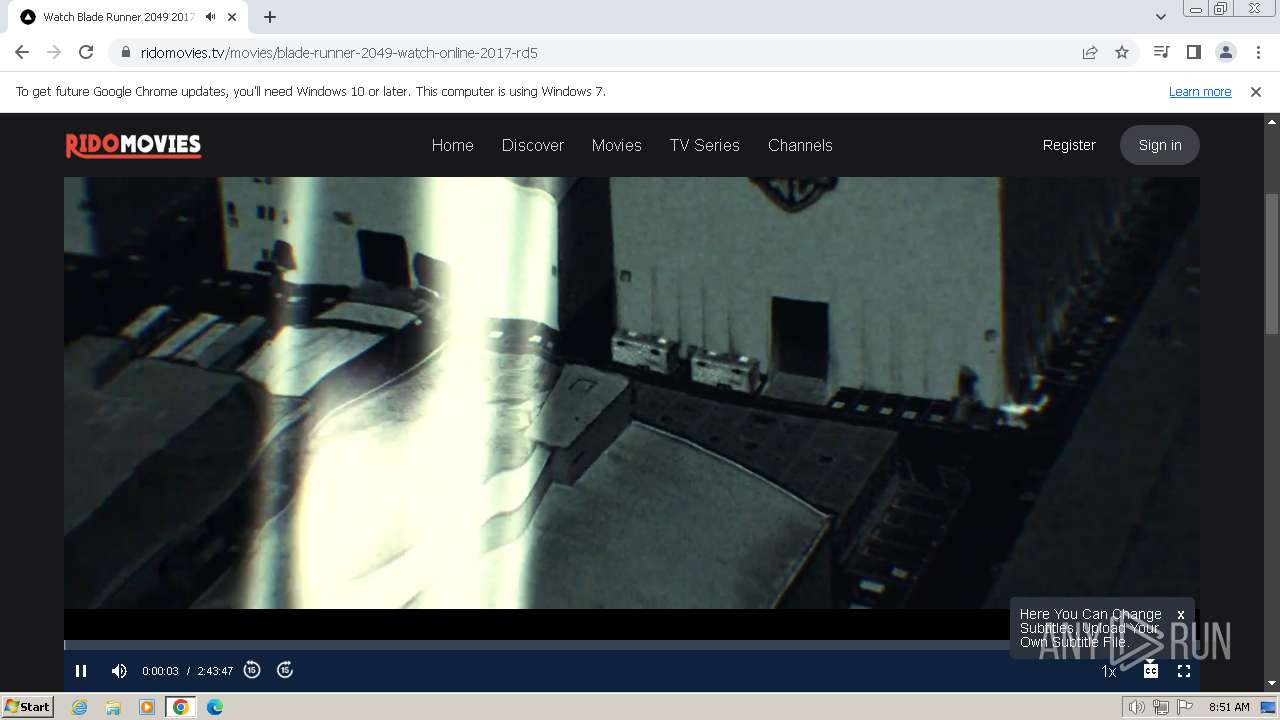Viewport: 1280px width, 720px height.
Task: Skip forward 15 seconds in video
Action: (285, 670)
